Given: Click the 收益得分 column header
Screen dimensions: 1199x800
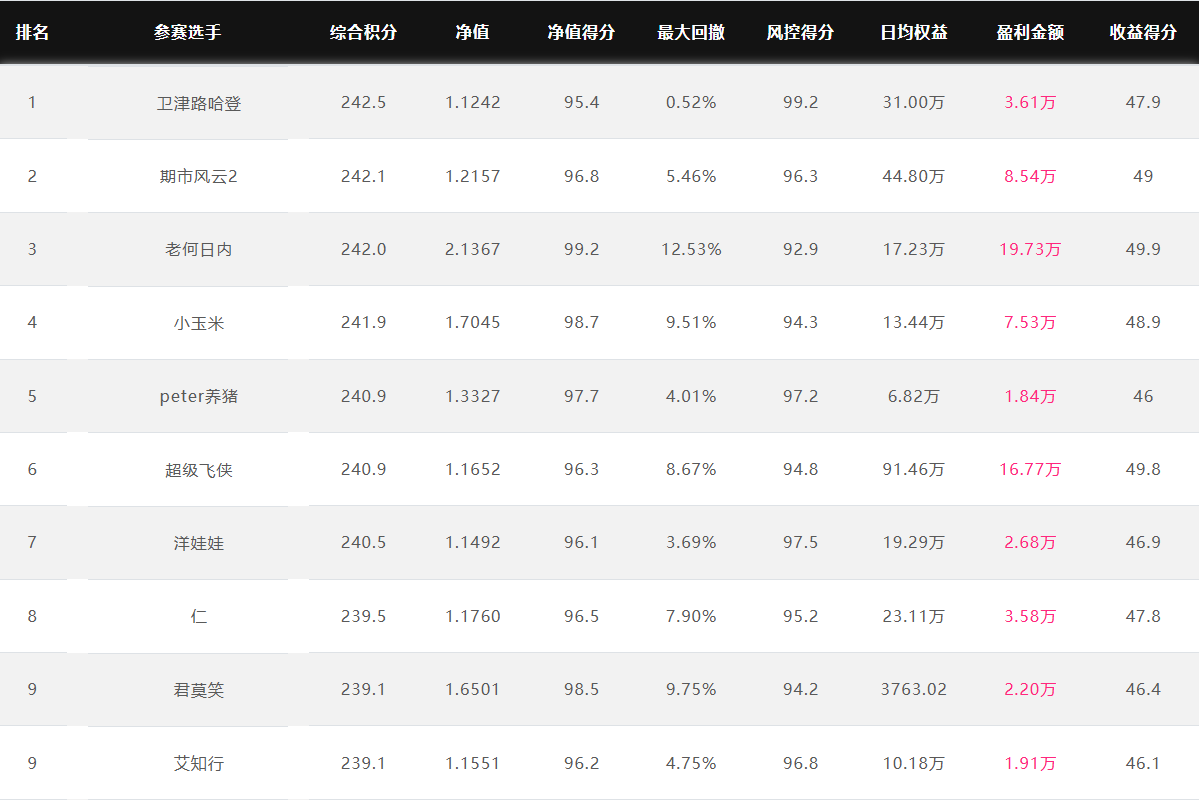Looking at the screenshot, I should click(1143, 32).
